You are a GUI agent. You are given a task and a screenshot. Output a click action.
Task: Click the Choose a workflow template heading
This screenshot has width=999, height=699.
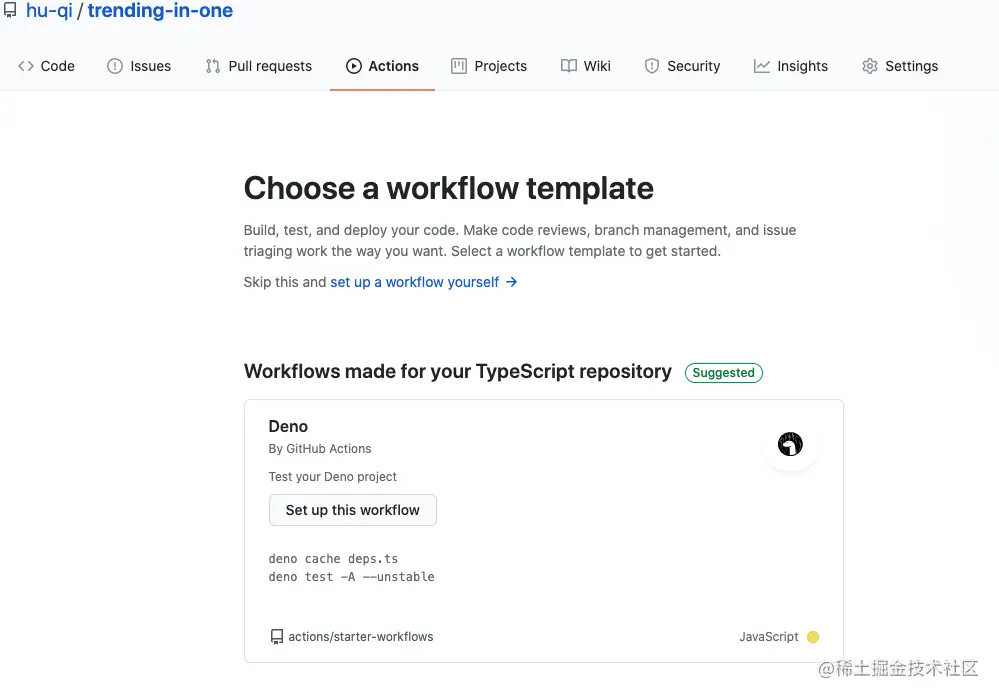point(449,189)
